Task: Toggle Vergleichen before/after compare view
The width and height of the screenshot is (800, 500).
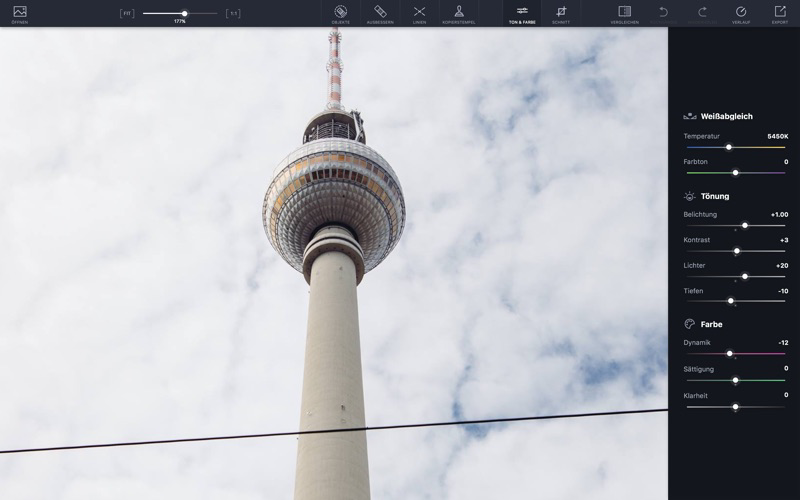Action: tap(624, 14)
